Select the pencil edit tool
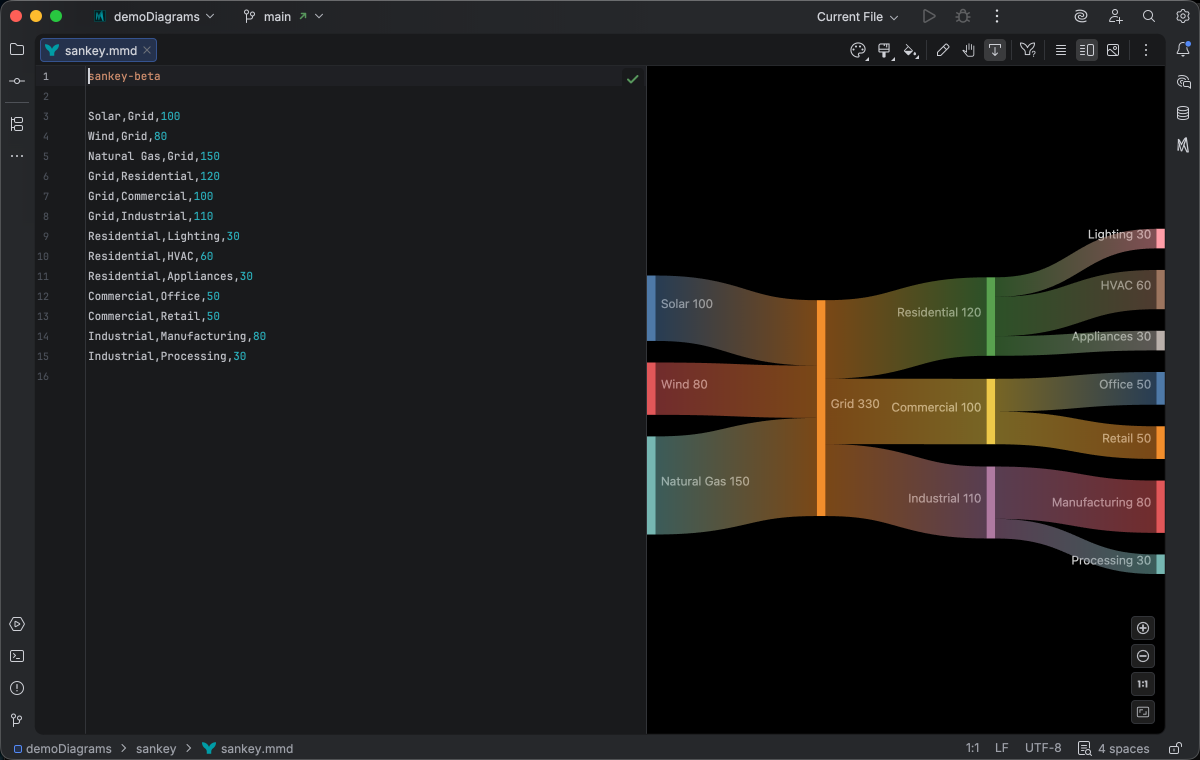The height and width of the screenshot is (760, 1200). click(x=942, y=50)
